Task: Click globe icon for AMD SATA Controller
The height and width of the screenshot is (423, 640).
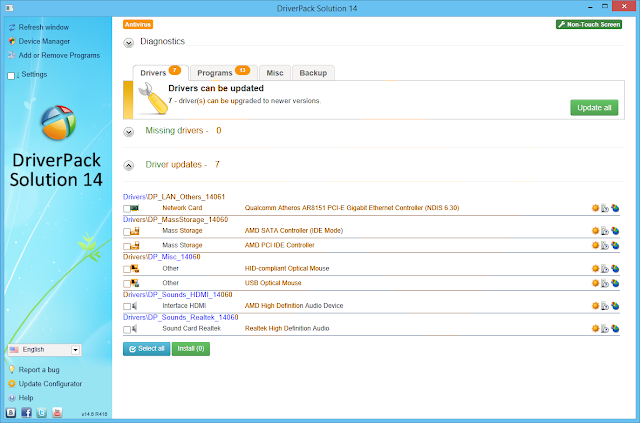Action: click(615, 231)
